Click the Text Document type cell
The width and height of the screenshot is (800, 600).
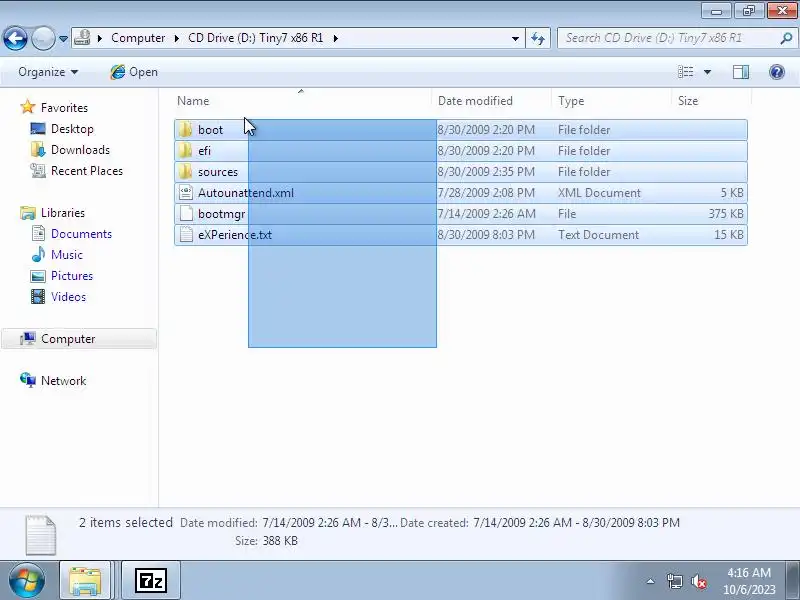[x=598, y=234]
